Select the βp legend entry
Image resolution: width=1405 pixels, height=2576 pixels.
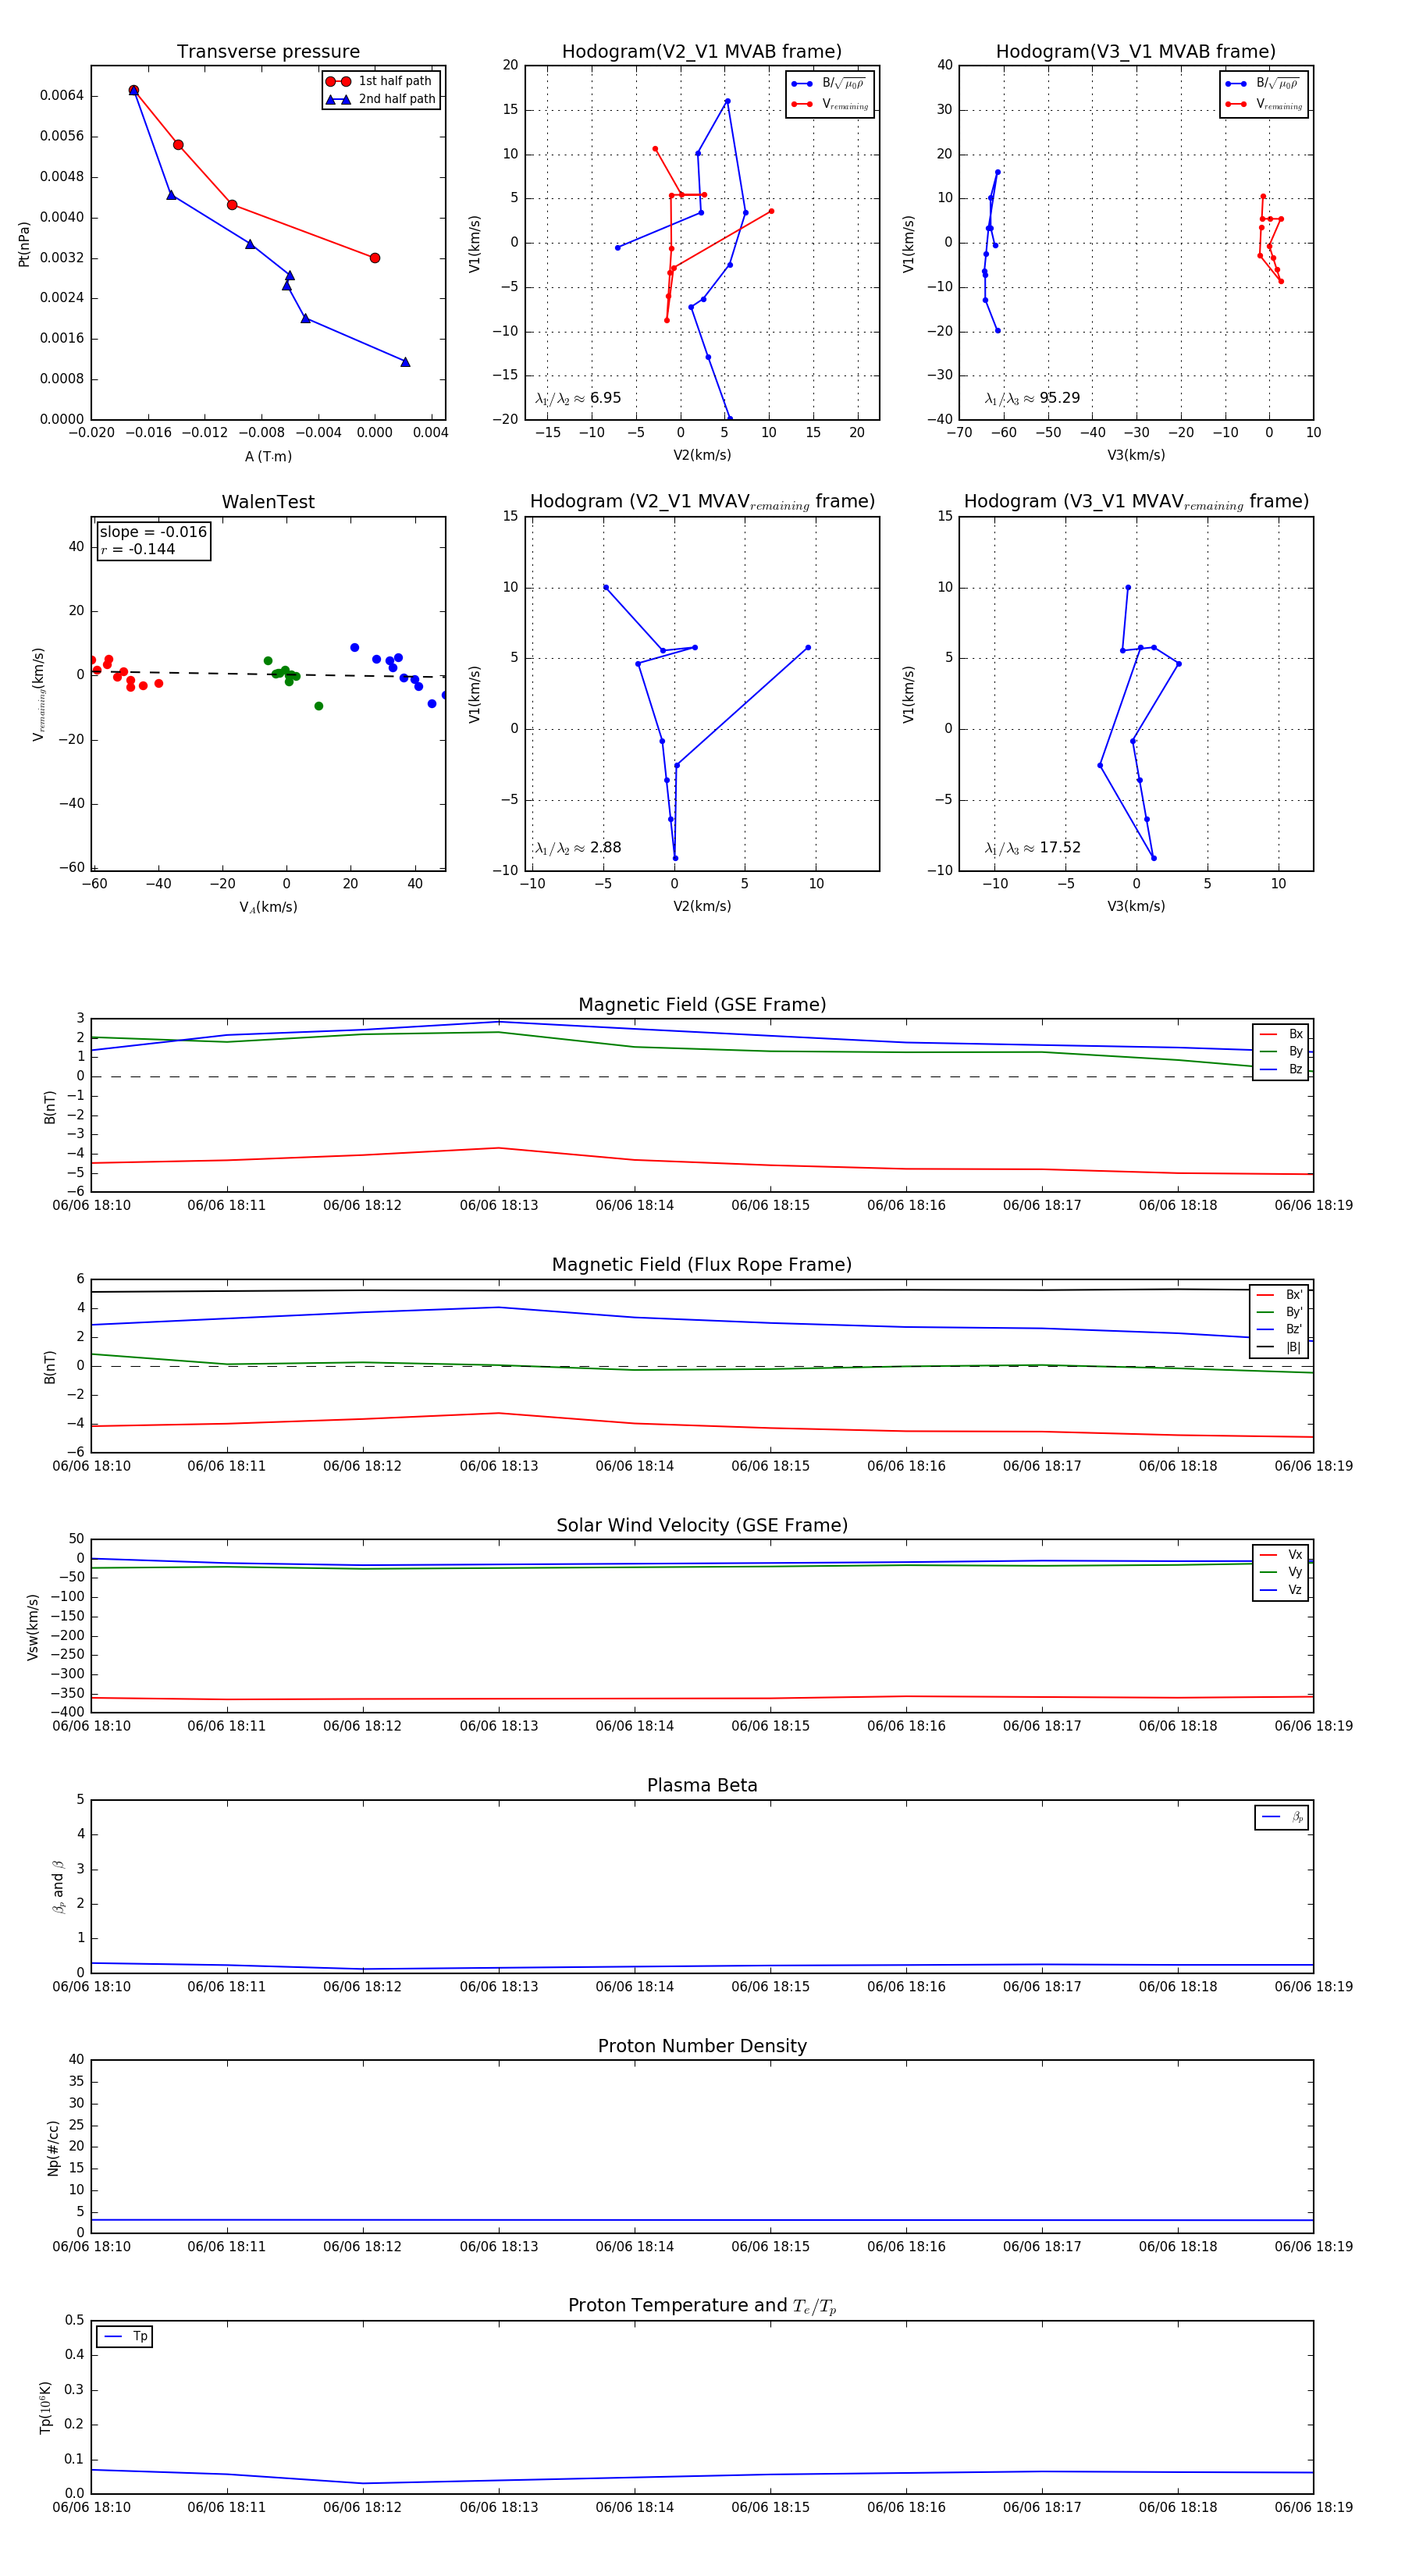pos(1282,1818)
